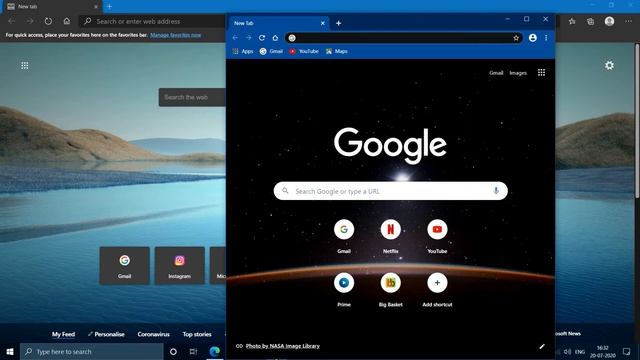The width and height of the screenshot is (640, 360).
Task: Open Gmail bookmark in Chrome bookmarks bar
Action: tap(271, 51)
